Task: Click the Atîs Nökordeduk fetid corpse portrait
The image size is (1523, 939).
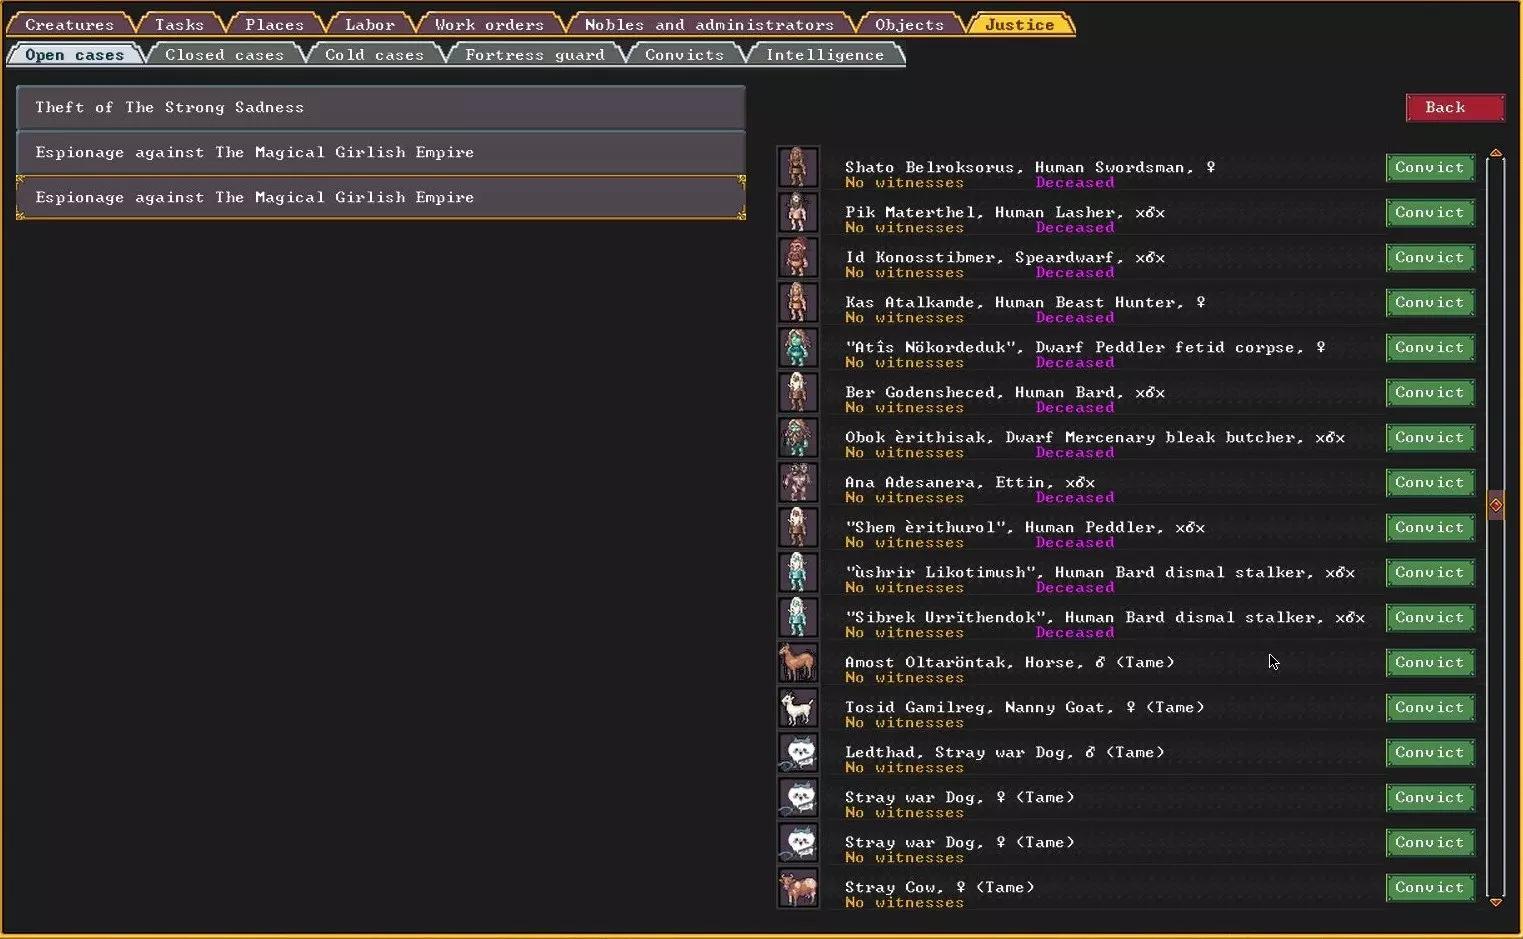Action: pos(798,348)
